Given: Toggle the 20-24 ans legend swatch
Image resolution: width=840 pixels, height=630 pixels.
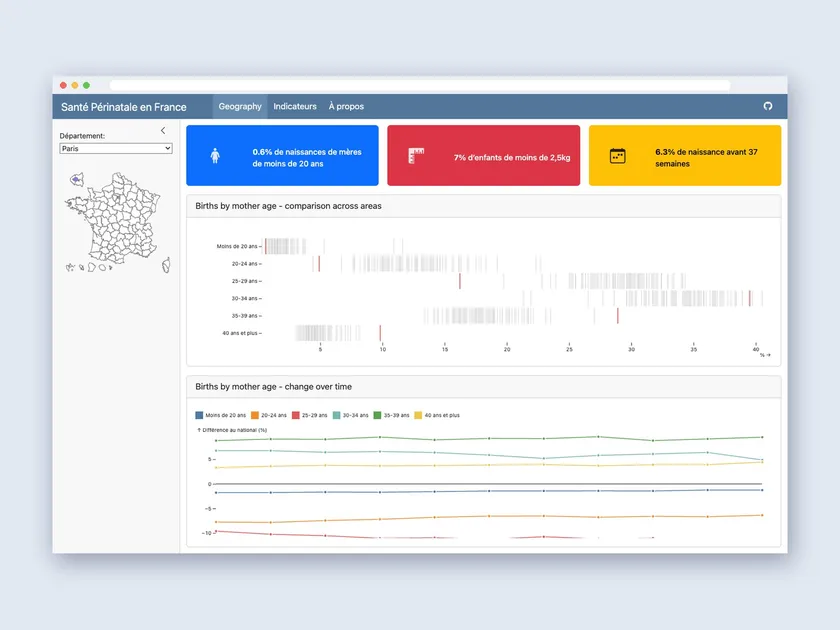Looking at the screenshot, I should (x=255, y=415).
